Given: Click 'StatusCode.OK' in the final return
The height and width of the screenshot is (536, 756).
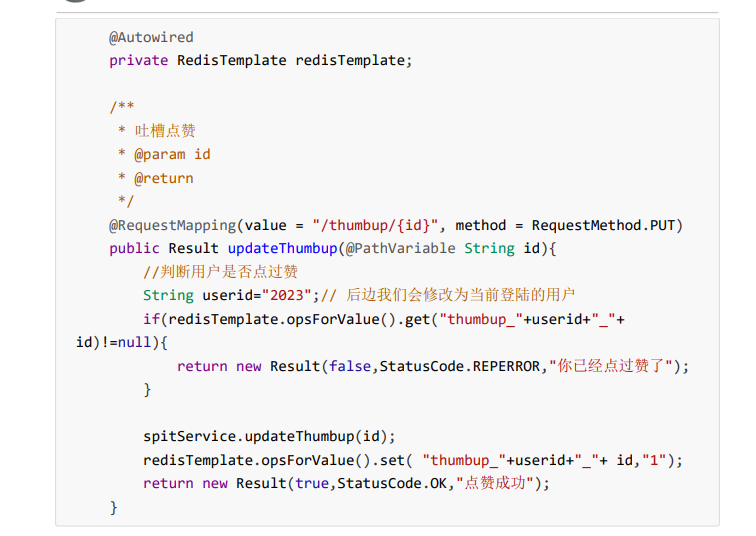Looking at the screenshot, I should click(x=392, y=483).
